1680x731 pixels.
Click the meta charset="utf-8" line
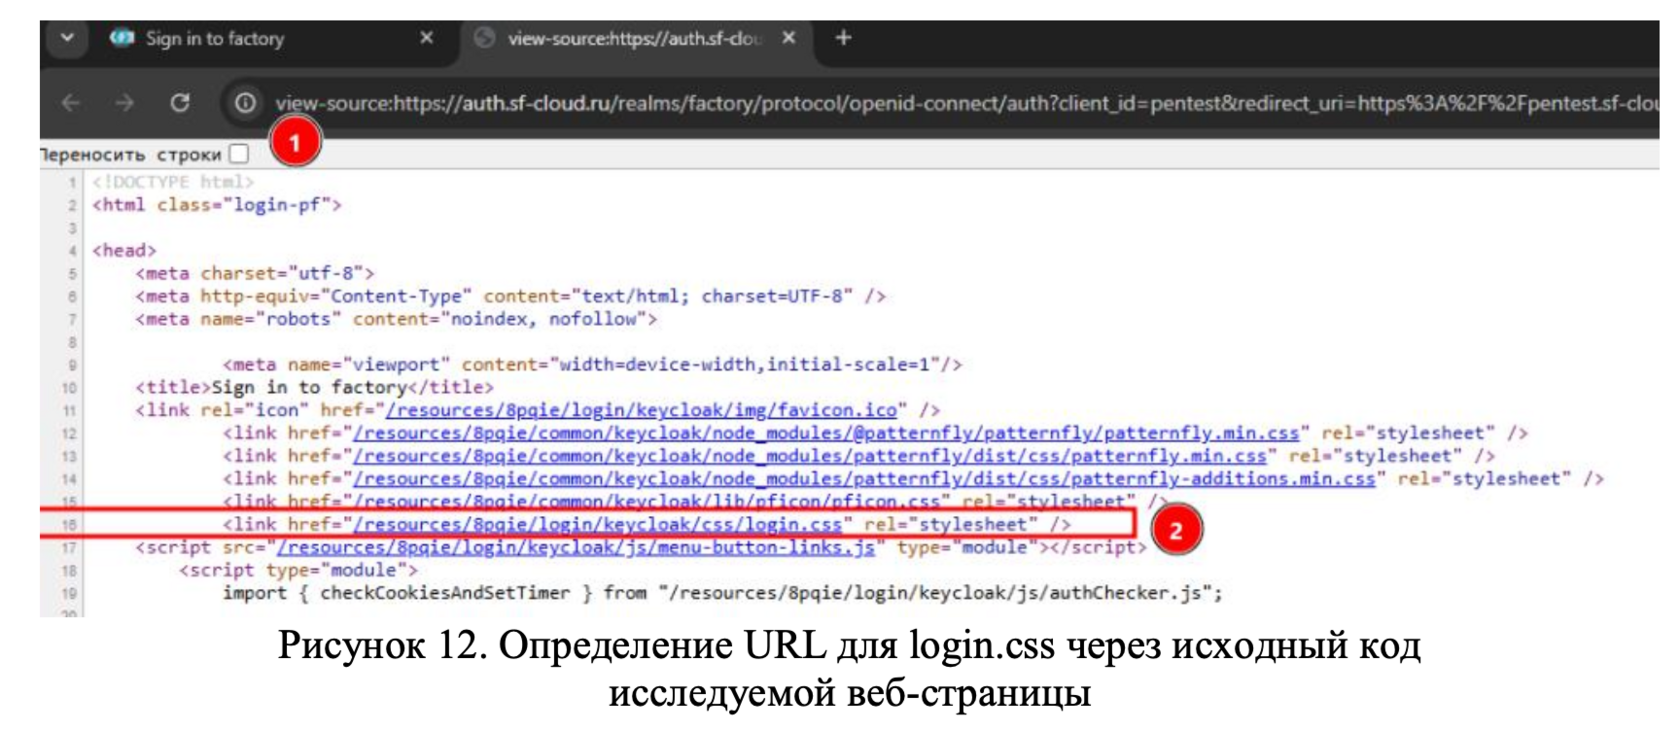[x=255, y=273]
